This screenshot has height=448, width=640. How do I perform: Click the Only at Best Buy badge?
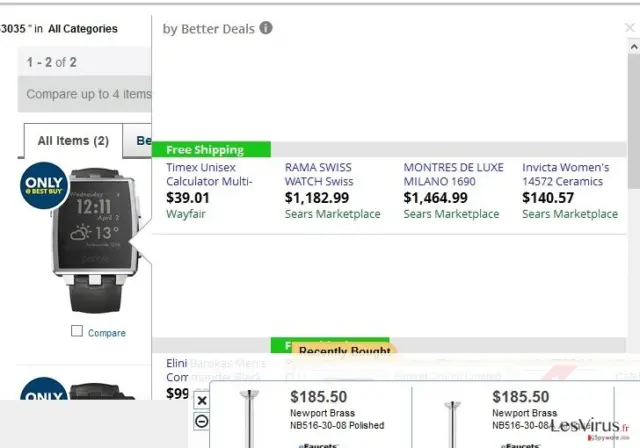pyautogui.click(x=44, y=186)
